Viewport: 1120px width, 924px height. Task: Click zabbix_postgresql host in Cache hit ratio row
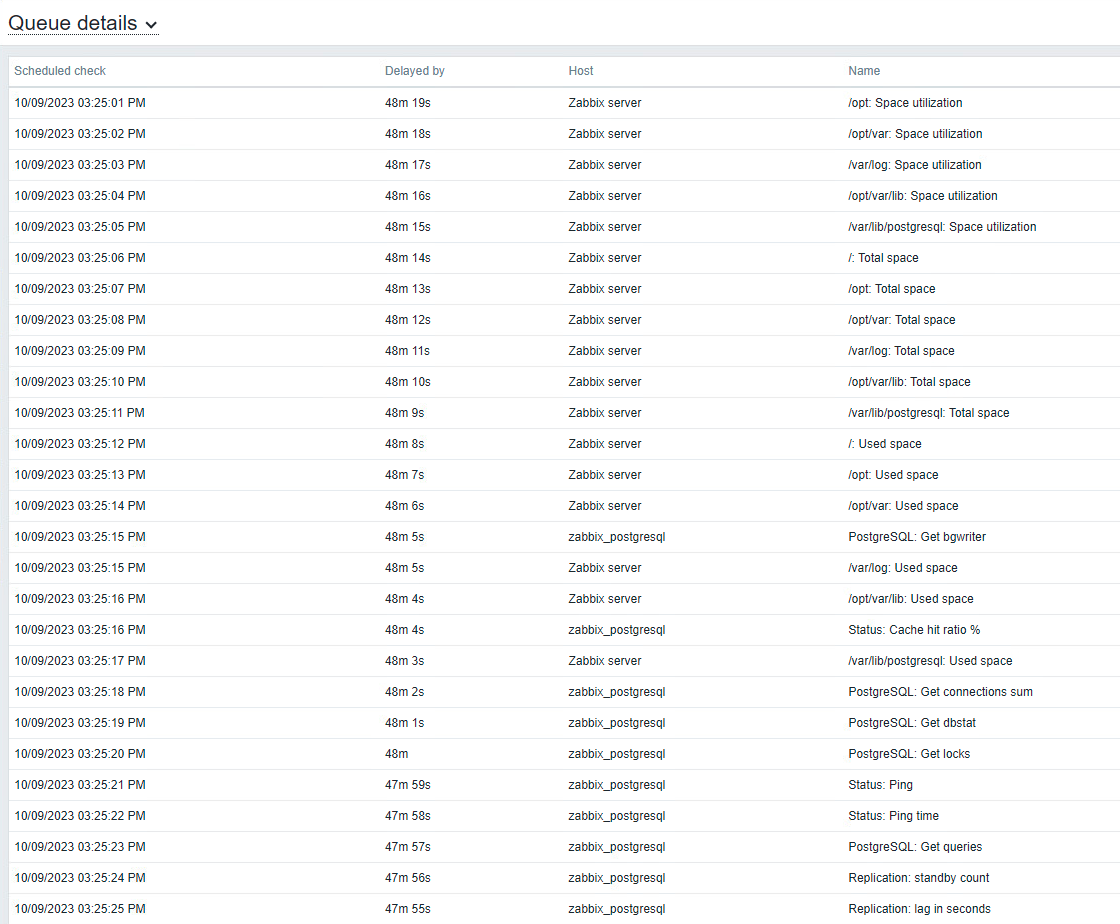coord(617,630)
